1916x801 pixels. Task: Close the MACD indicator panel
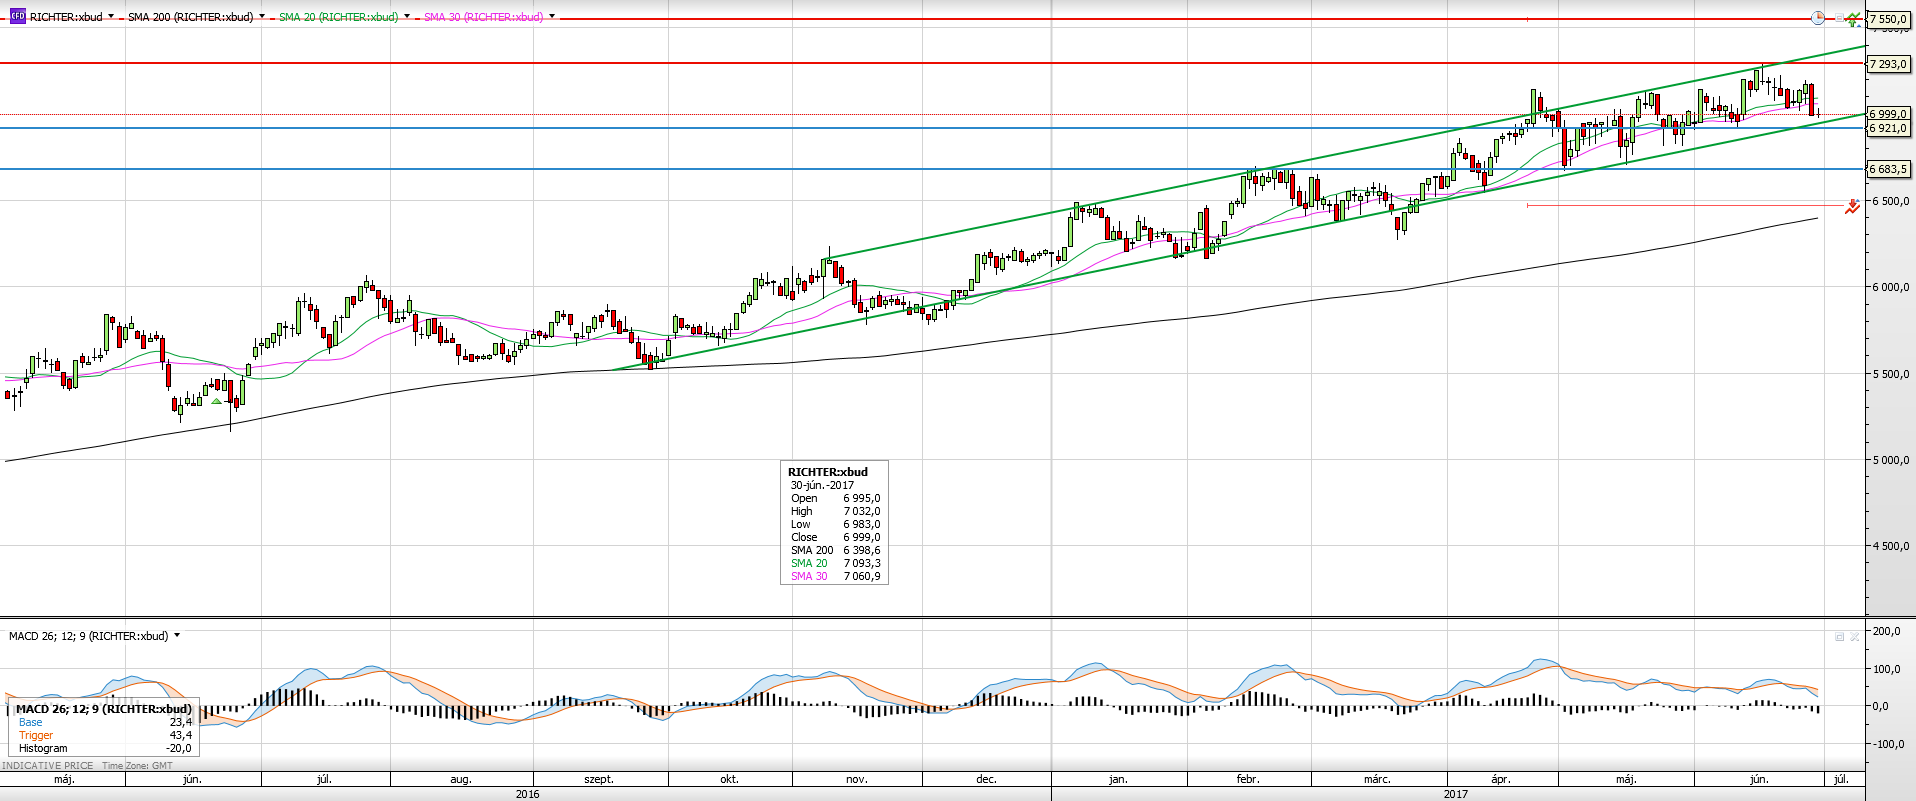[x=1855, y=636]
